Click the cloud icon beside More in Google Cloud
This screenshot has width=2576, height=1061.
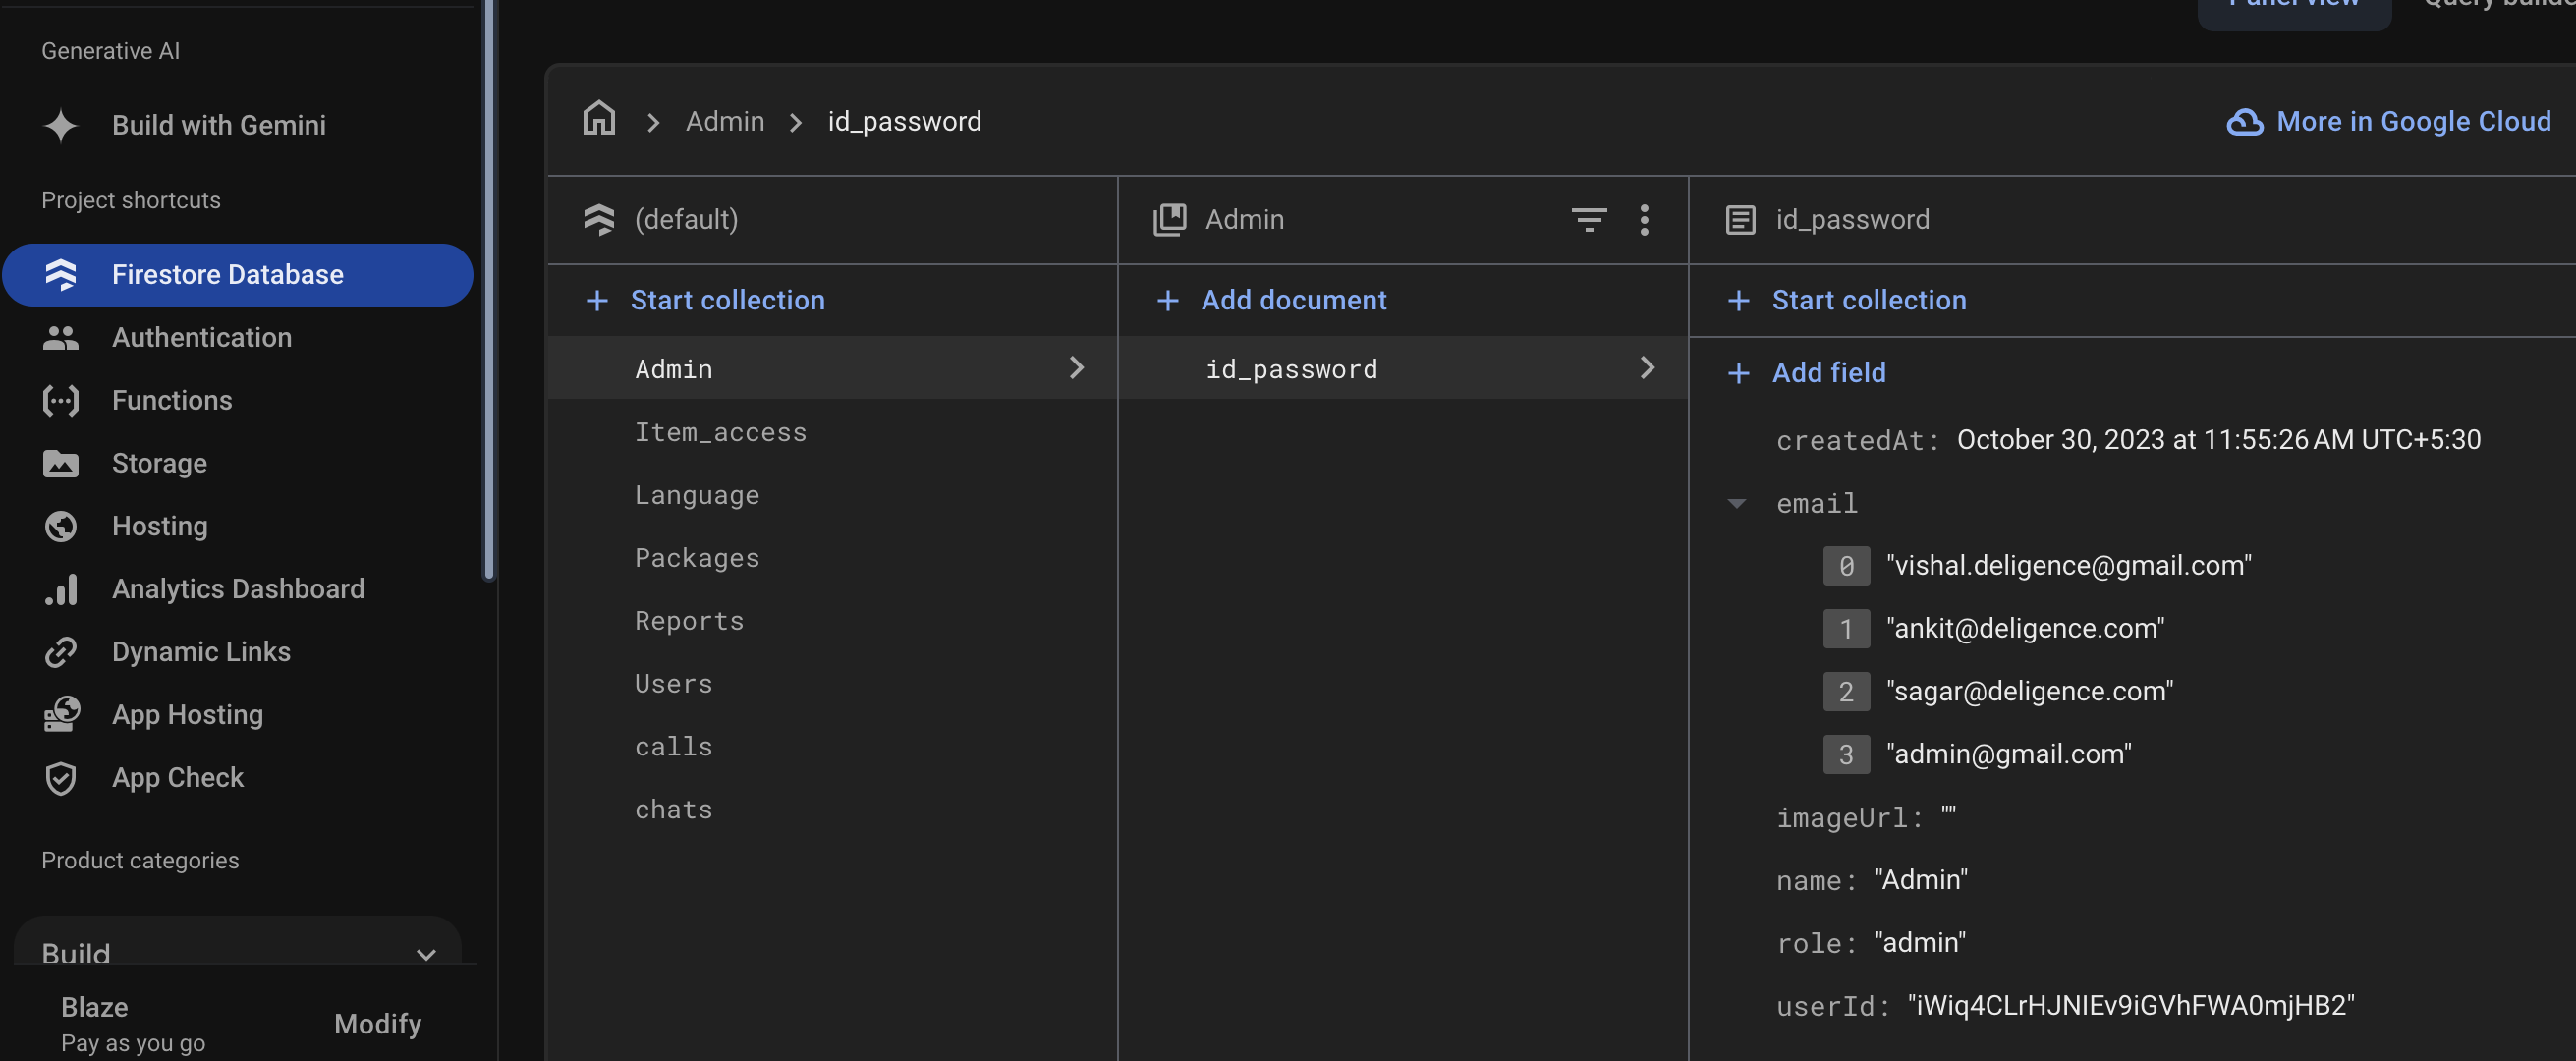2244,122
